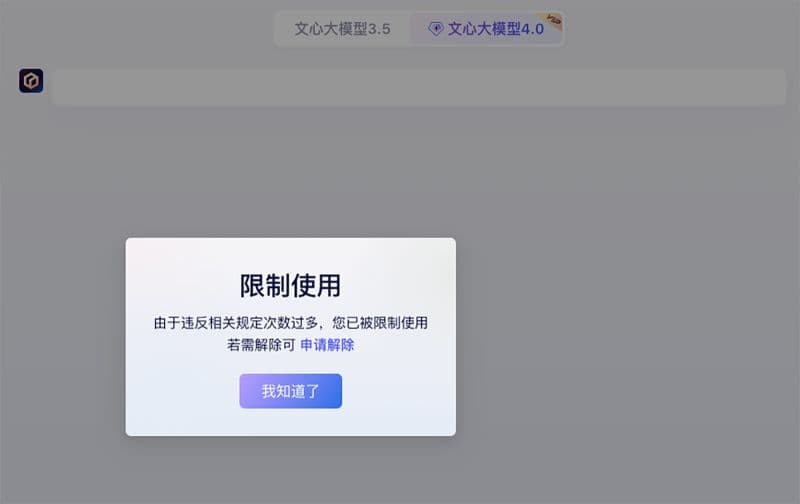The image size is (800, 504).
Task: Open the 申请解除 appeal link
Action: coord(327,345)
